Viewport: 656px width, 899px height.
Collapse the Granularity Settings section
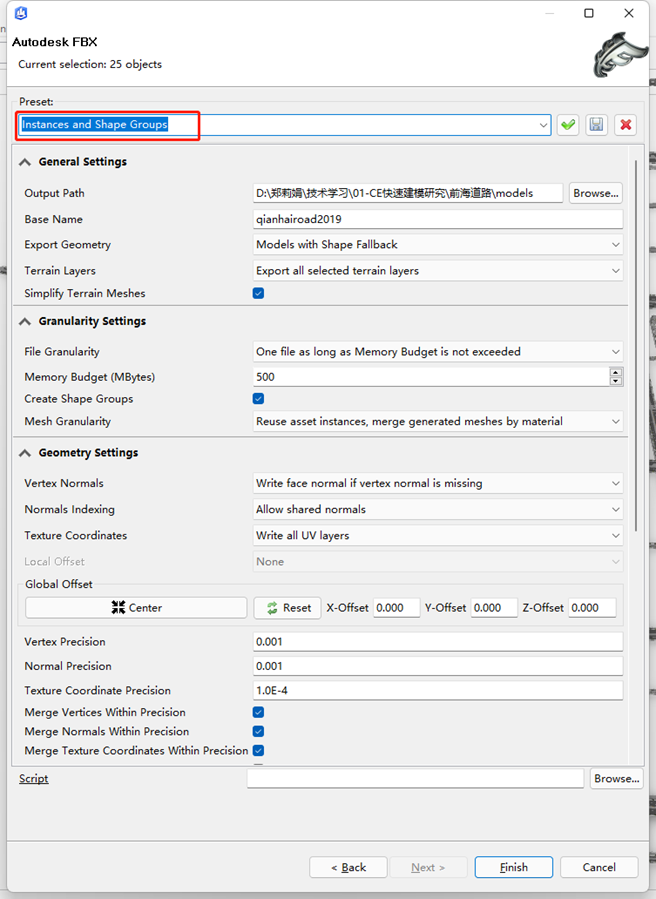coord(25,322)
